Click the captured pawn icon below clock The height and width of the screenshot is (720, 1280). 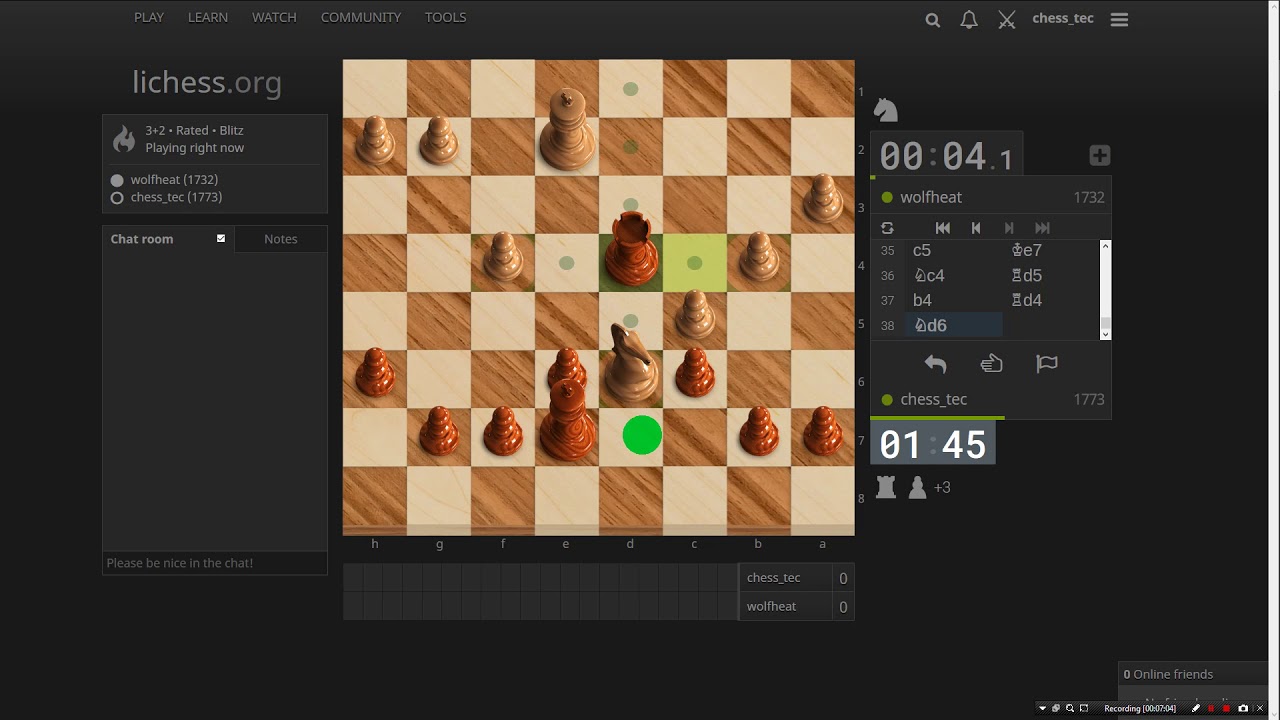(x=917, y=487)
